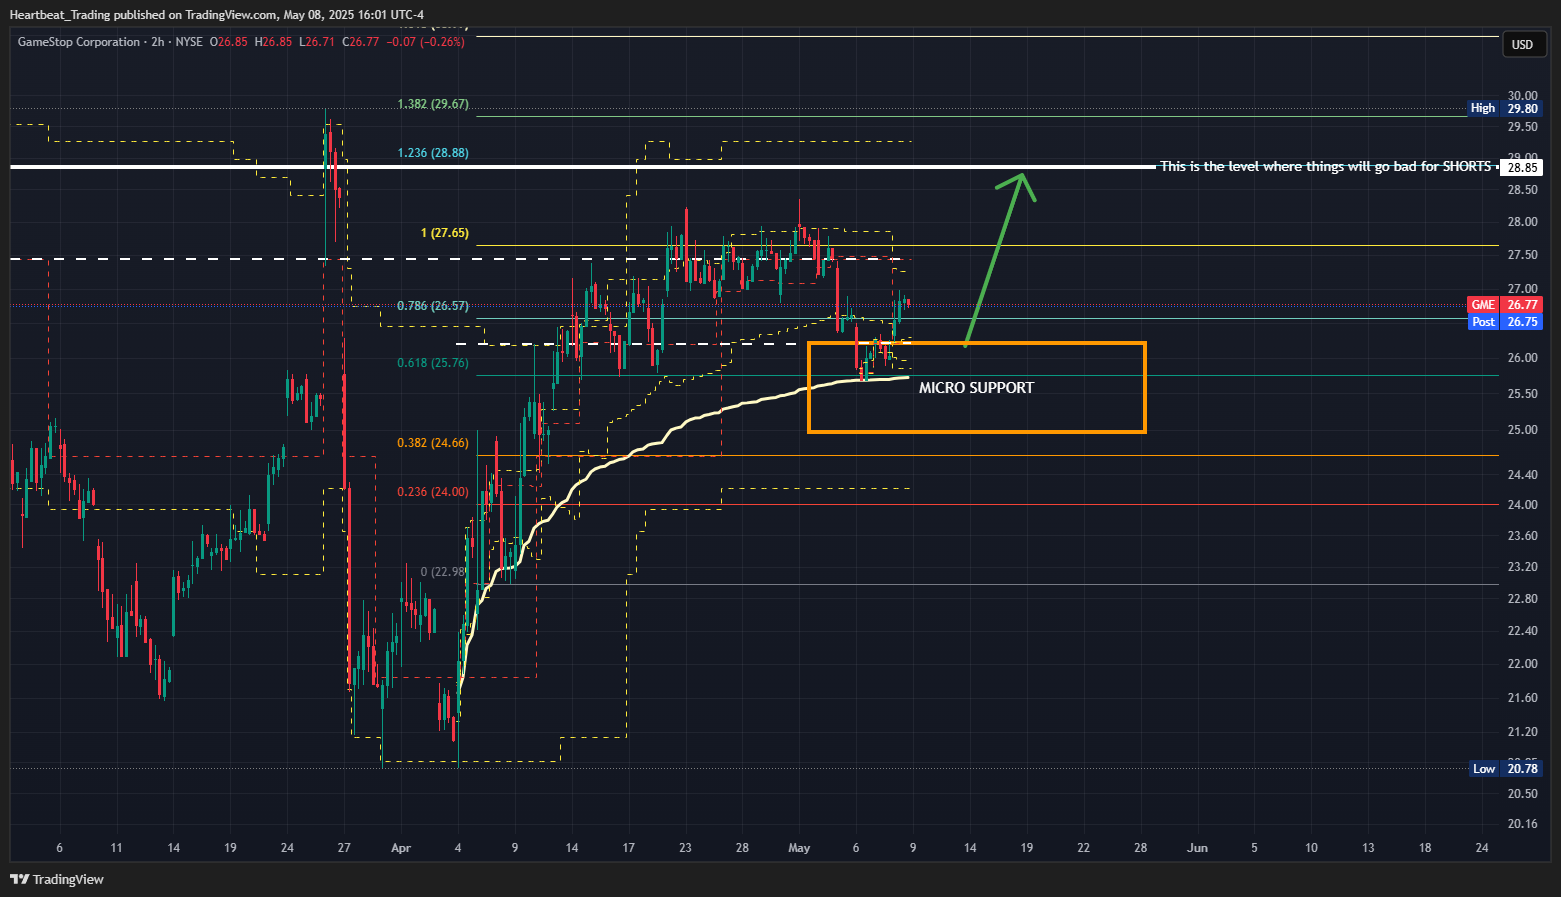This screenshot has width=1561, height=897.
Task: Click the GME 26.77 last price tag
Action: coord(1504,305)
